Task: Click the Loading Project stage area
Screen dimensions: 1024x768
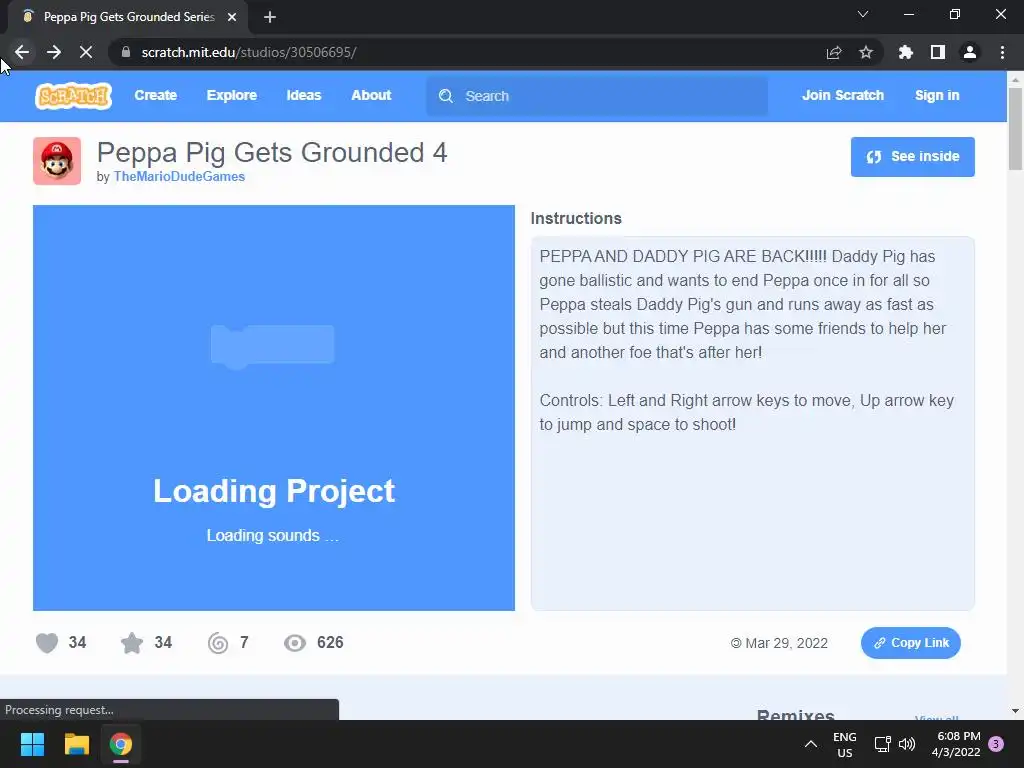Action: (274, 408)
